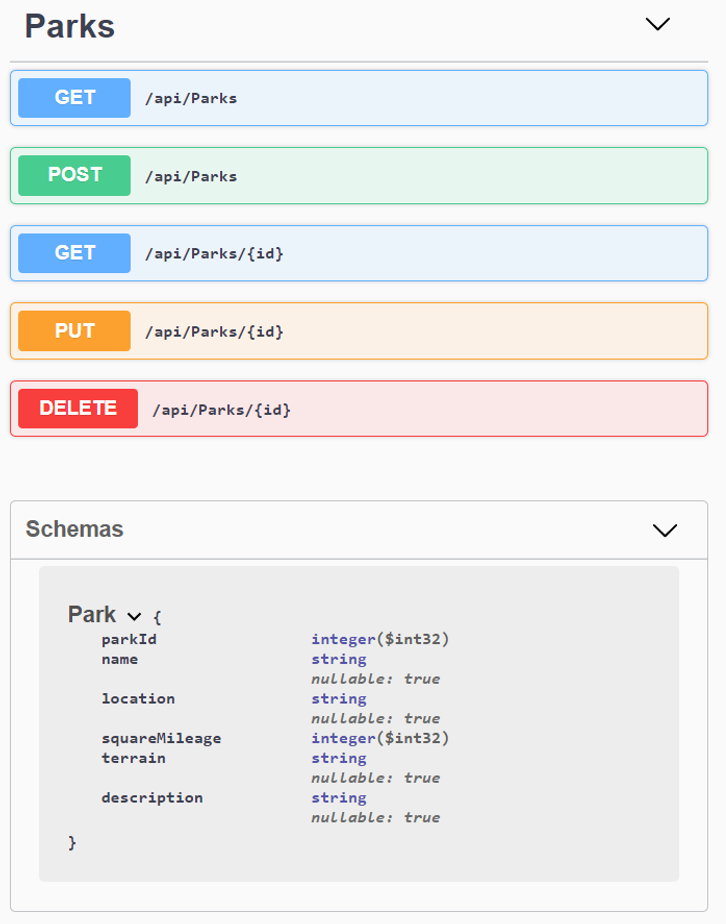This screenshot has height=924, width=726.
Task: Collapse the Parks section chevron
Action: tap(657, 24)
